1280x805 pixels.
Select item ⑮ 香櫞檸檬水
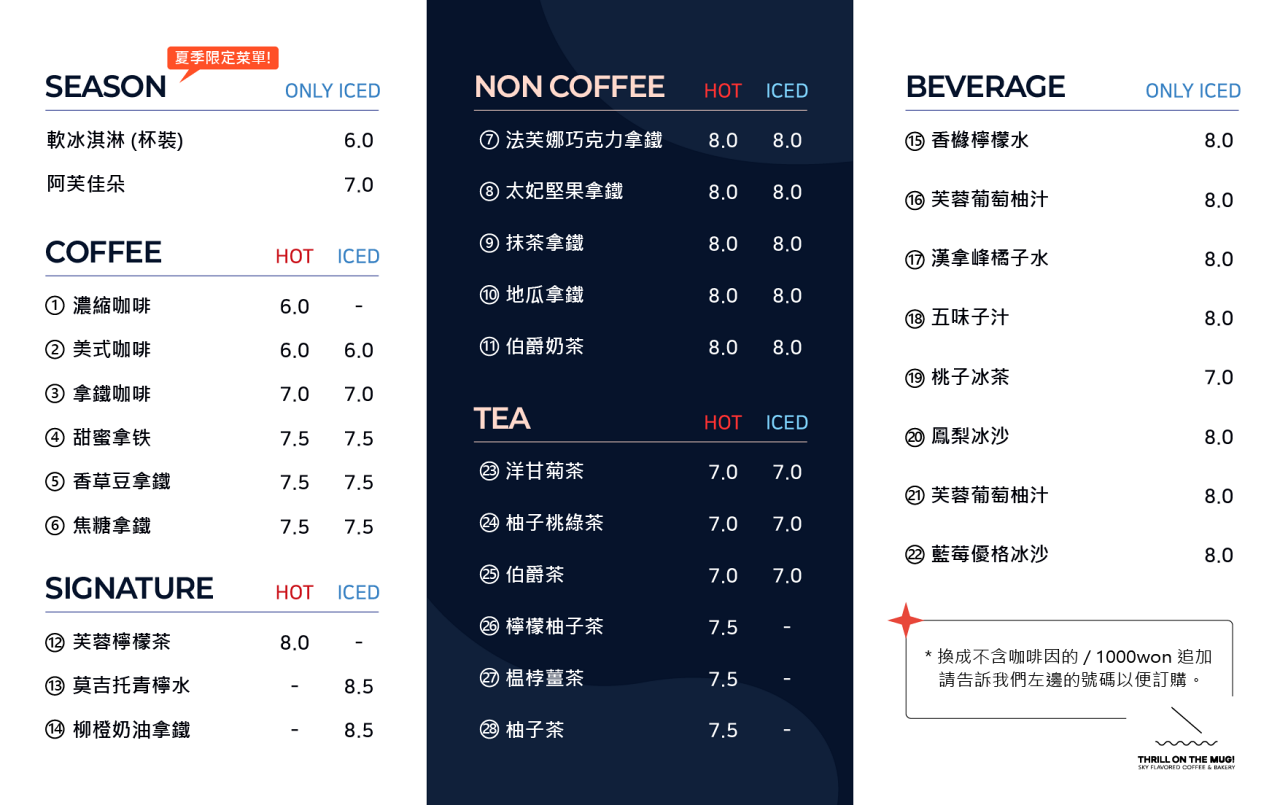pos(967,141)
